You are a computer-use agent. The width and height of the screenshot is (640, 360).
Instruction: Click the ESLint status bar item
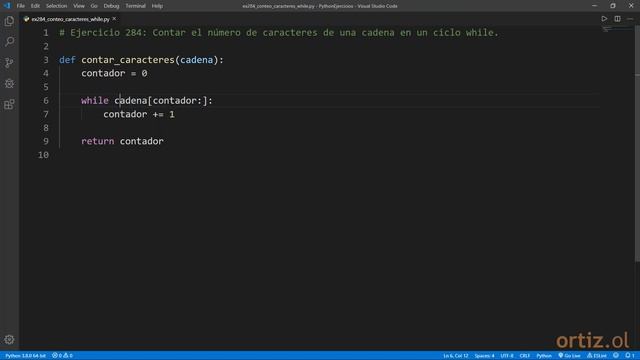597,356
